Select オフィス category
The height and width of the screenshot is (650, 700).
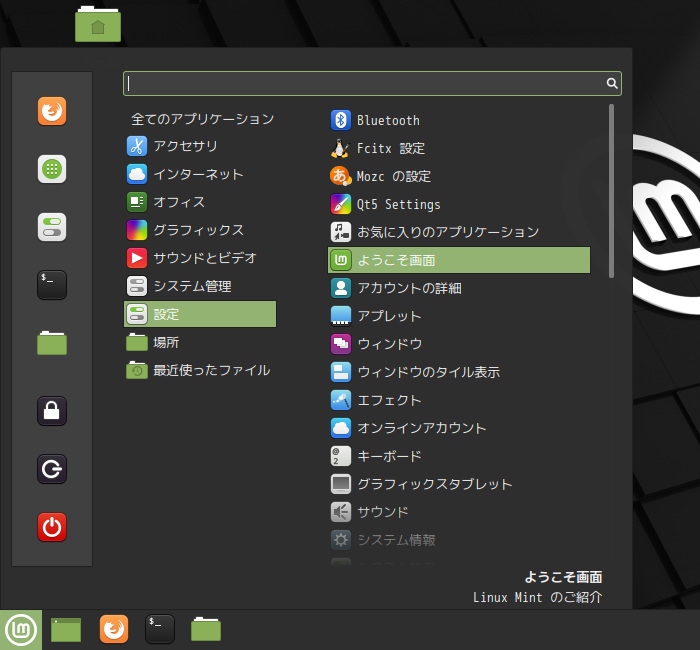coord(200,202)
